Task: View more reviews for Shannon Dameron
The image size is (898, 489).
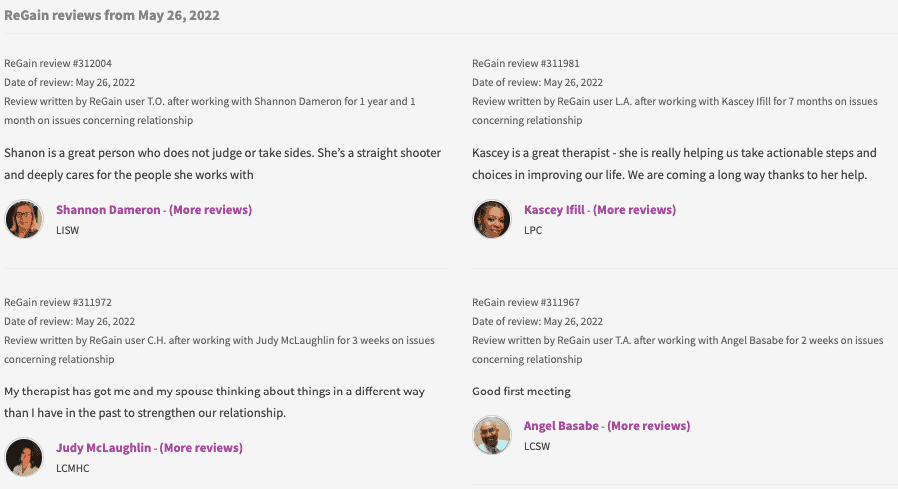Action: 210,210
